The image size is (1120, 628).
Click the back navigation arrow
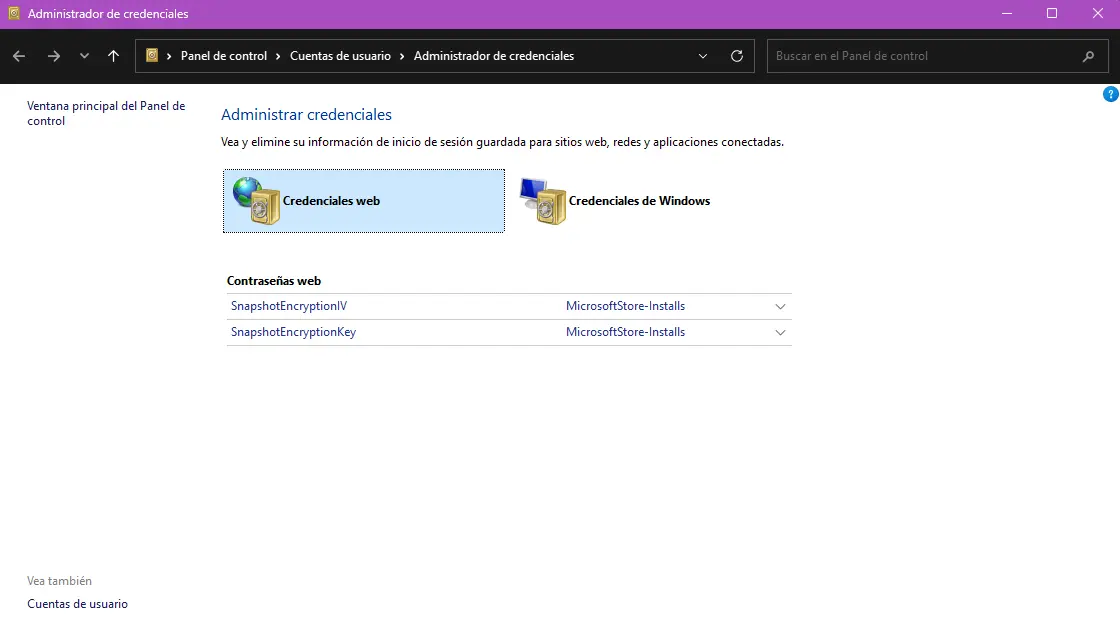(x=19, y=56)
